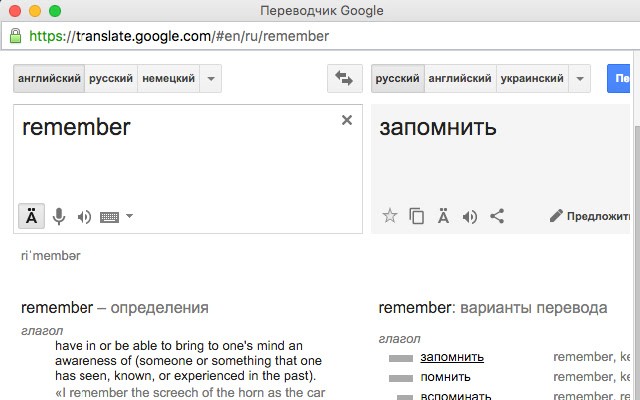The height and width of the screenshot is (400, 640).
Task: Select немецкий as source language
Action: [x=168, y=79]
